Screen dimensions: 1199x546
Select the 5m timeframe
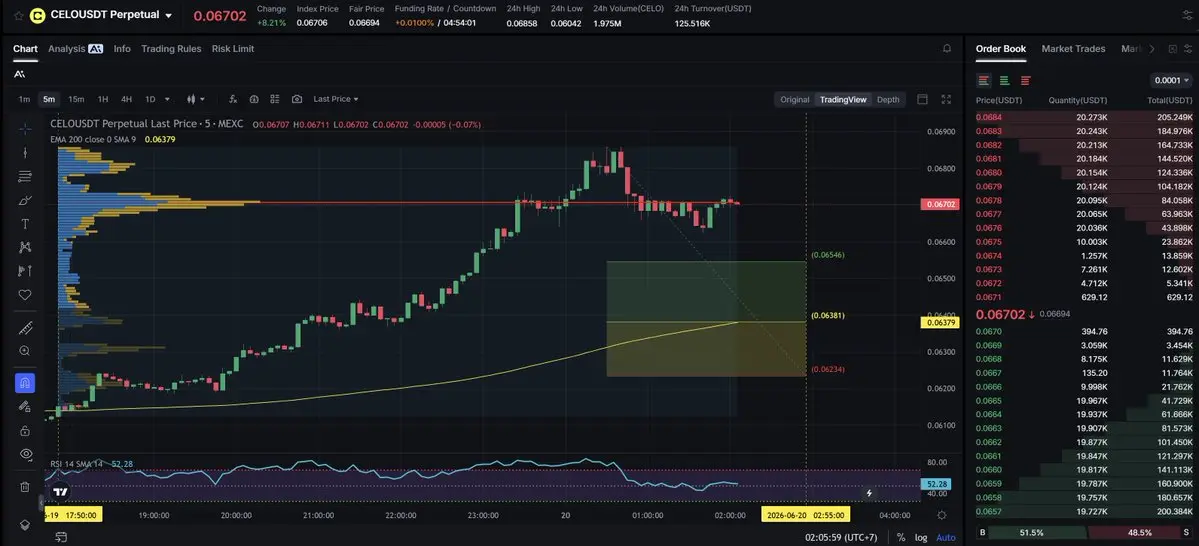pos(49,99)
